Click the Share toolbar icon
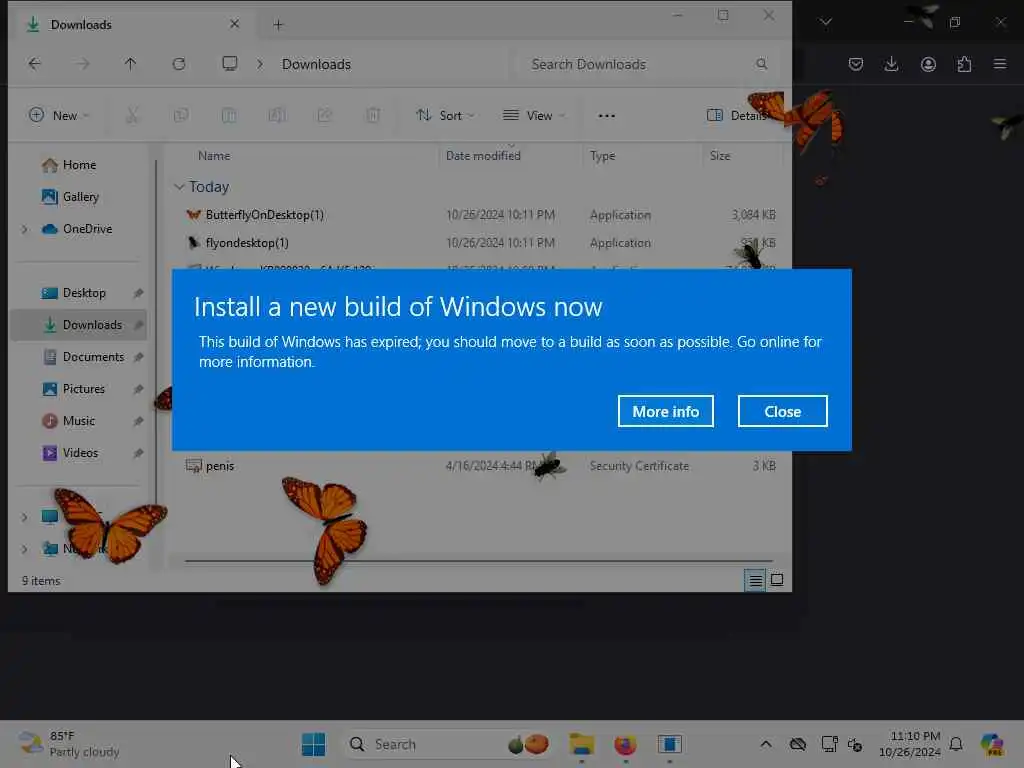 pos(325,116)
